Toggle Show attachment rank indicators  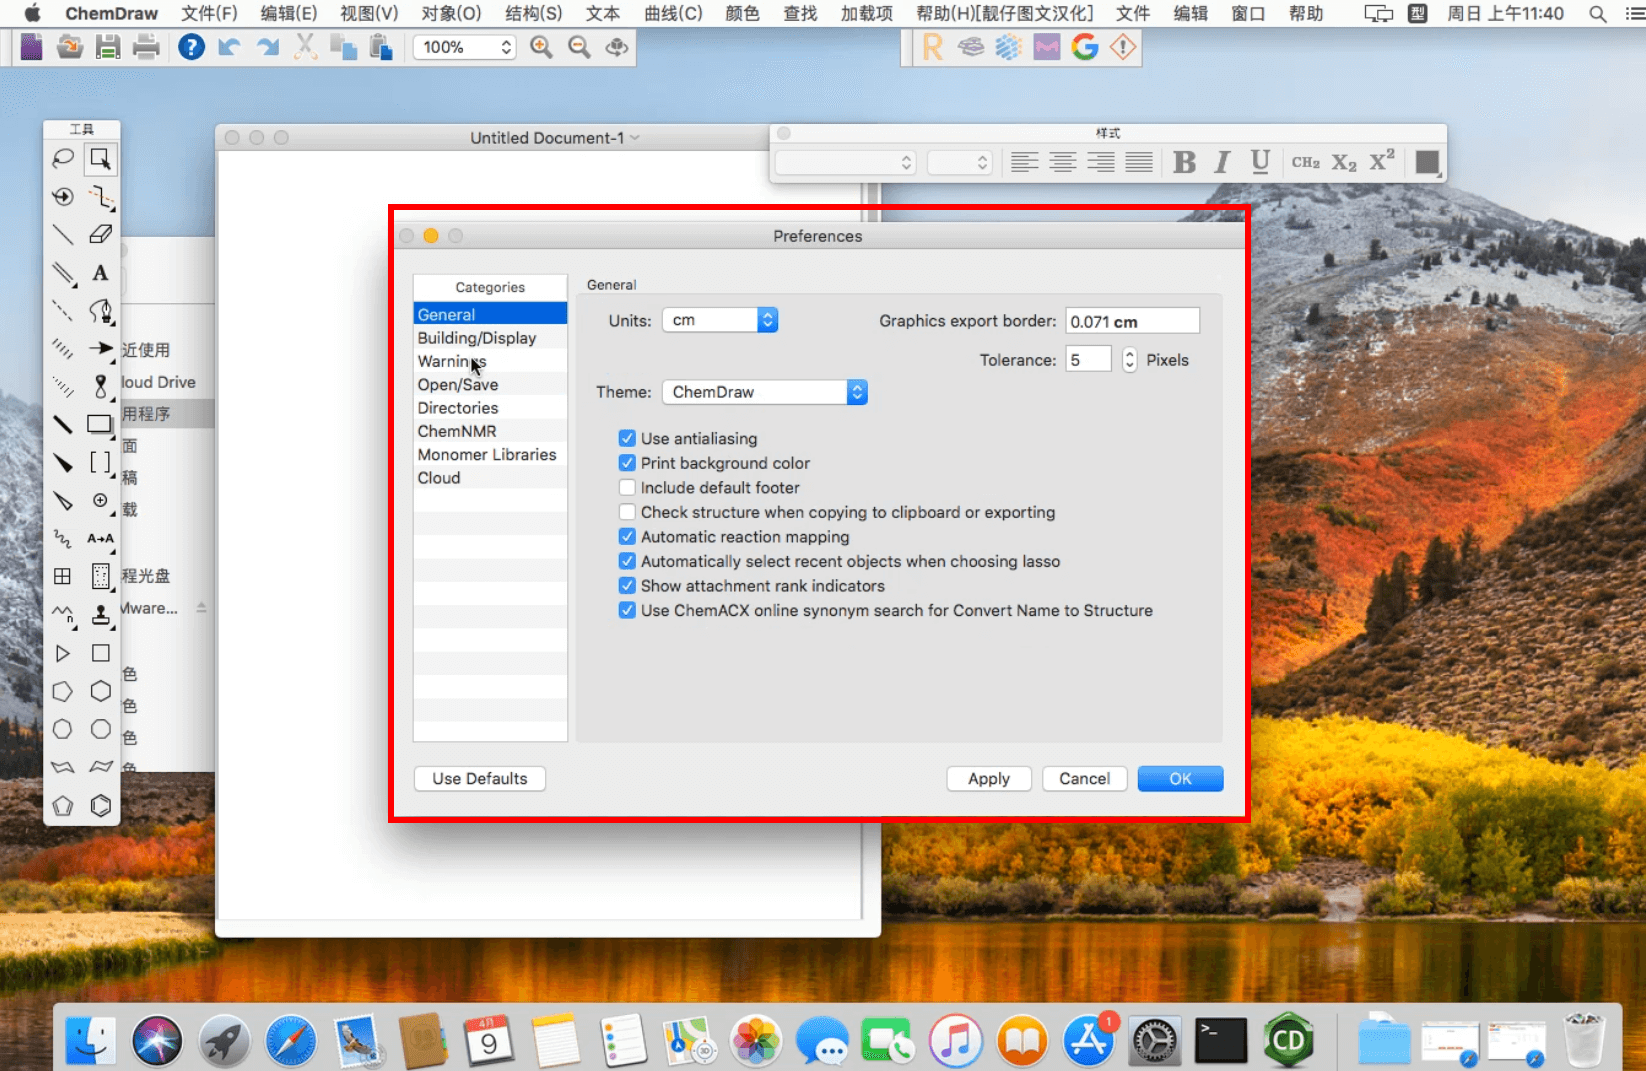(627, 586)
